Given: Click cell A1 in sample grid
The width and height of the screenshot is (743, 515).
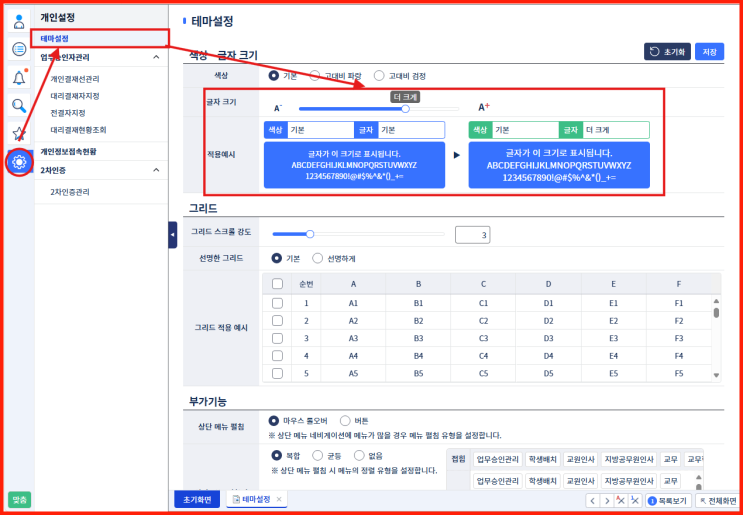Looking at the screenshot, I should click(353, 303).
